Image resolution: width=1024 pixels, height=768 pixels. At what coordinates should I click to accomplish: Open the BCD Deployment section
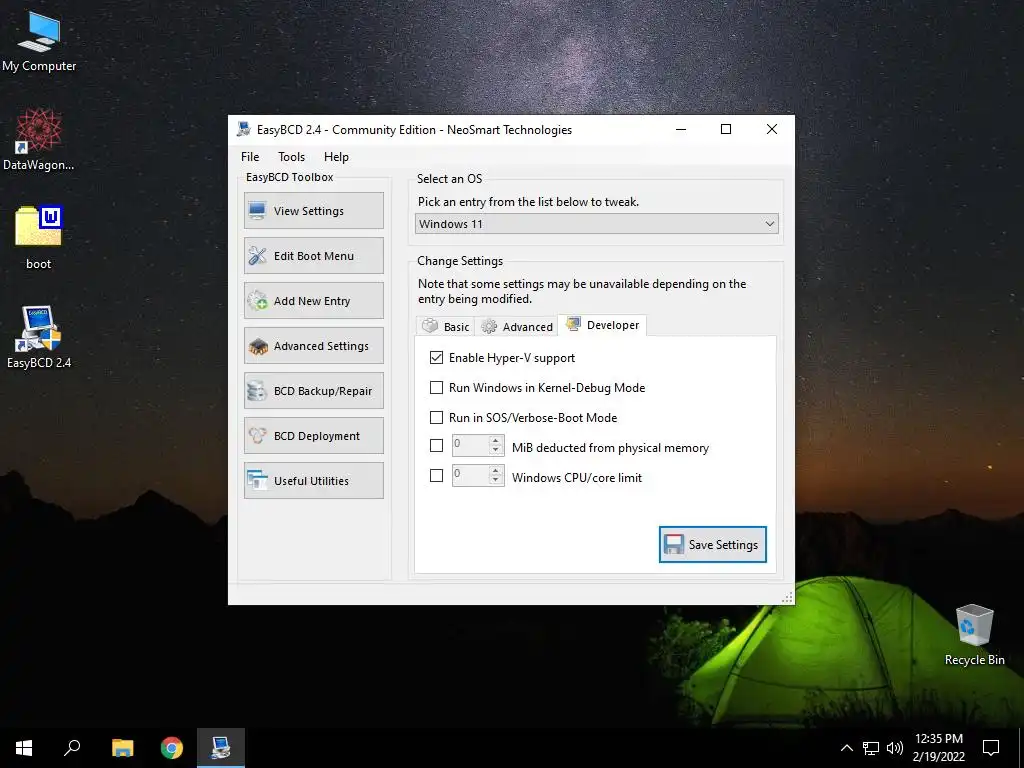[x=313, y=436]
